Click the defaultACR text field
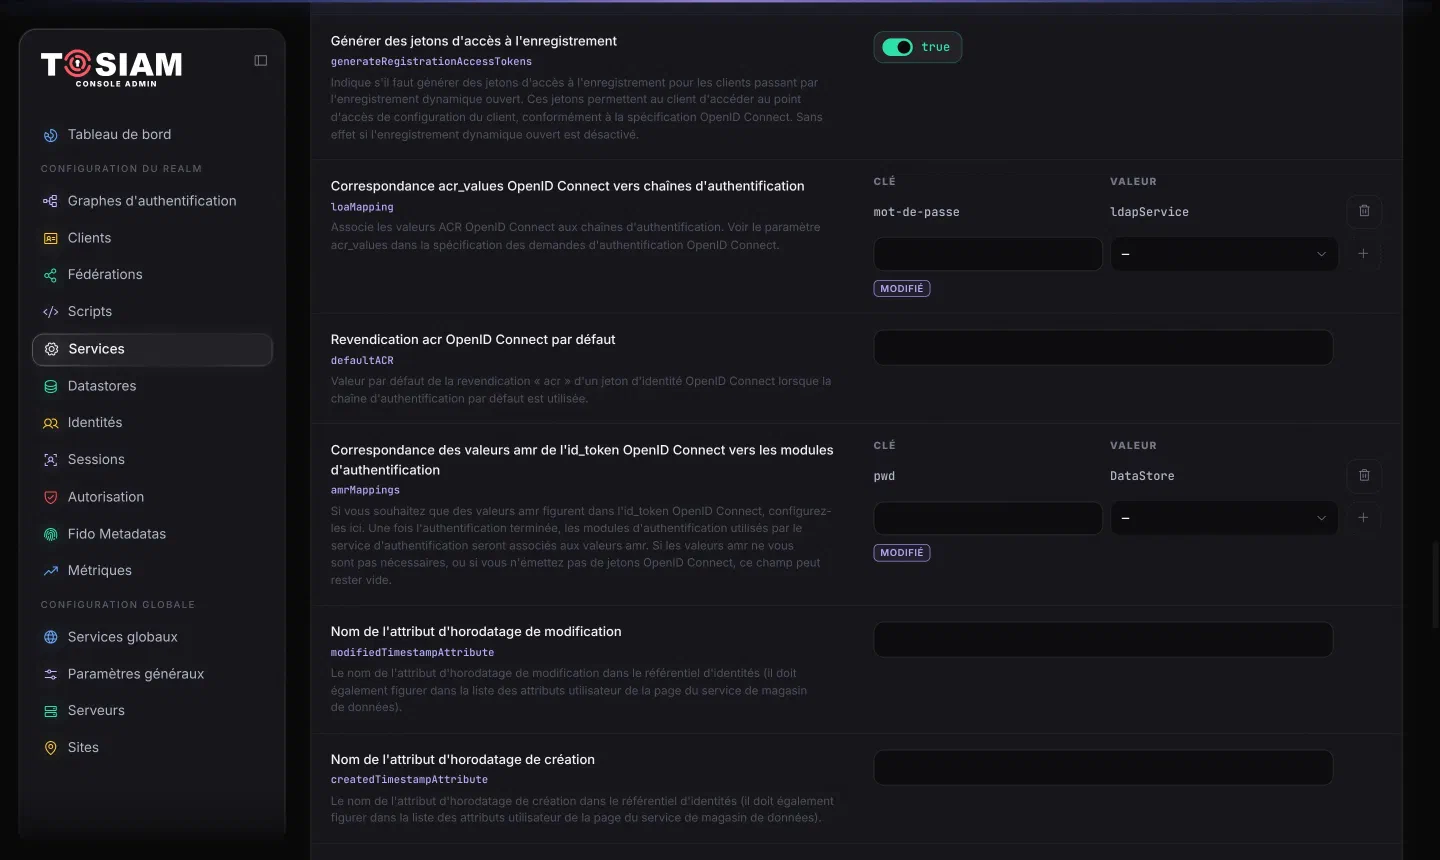This screenshot has height=860, width=1440. tap(1103, 348)
